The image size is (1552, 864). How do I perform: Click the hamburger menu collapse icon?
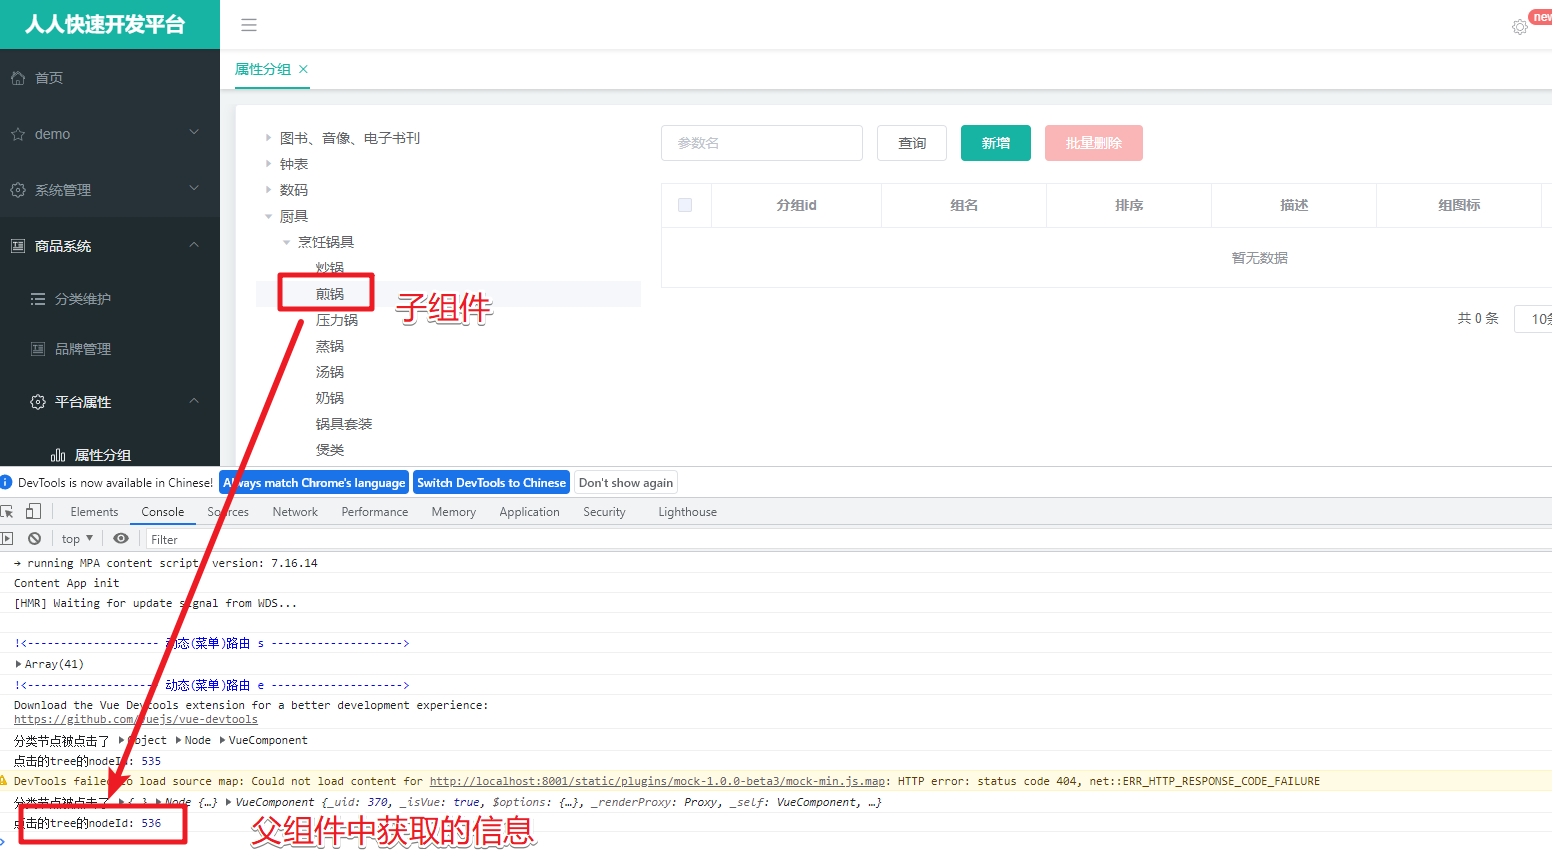[249, 25]
